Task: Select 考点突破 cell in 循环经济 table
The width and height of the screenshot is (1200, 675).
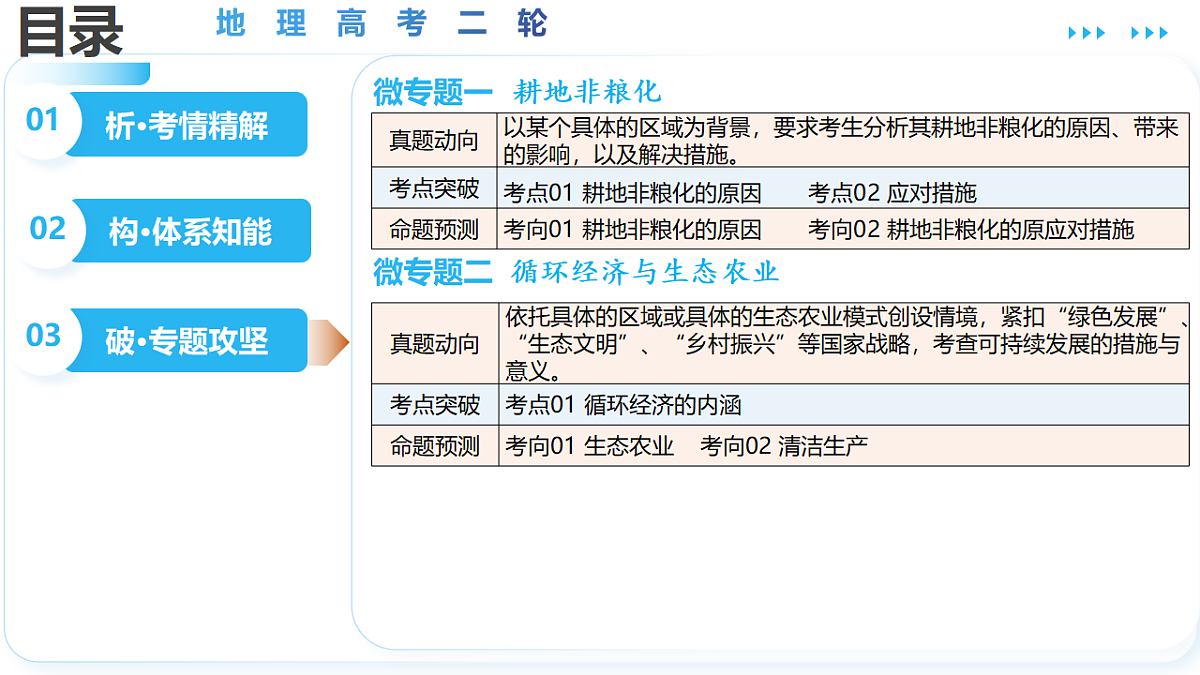Action: [435, 405]
